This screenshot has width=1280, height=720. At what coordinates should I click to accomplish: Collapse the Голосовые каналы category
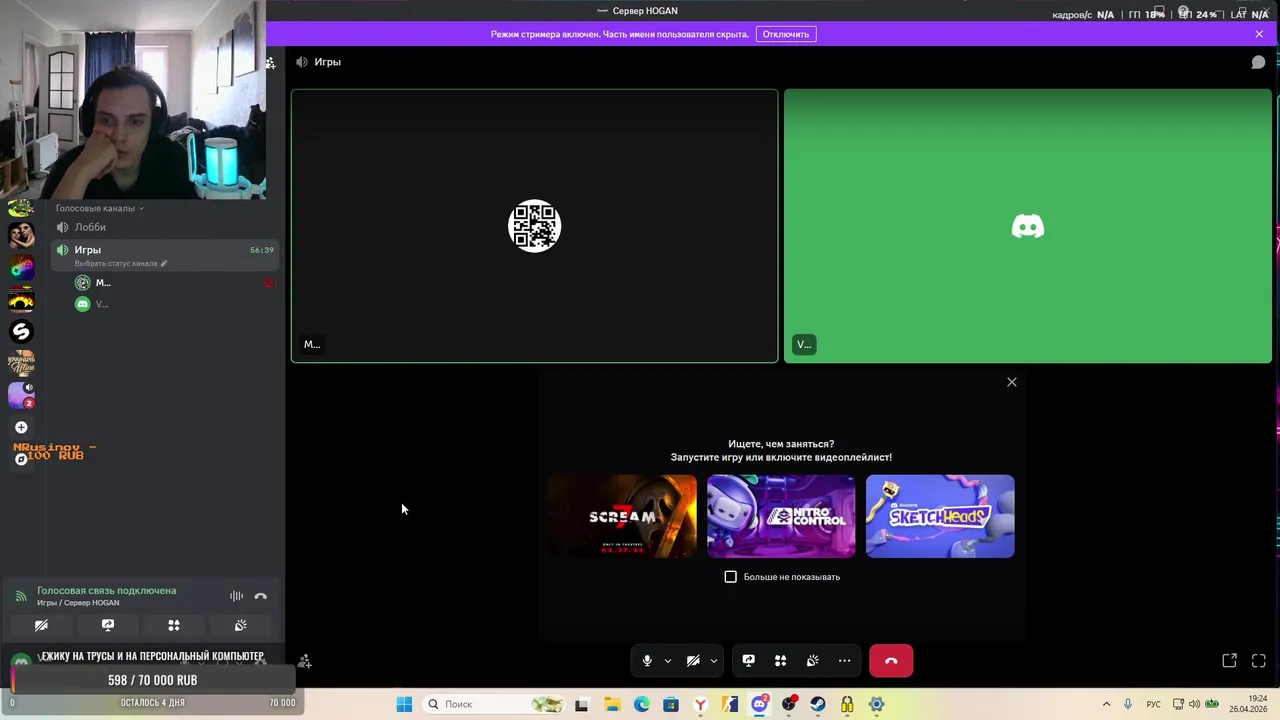click(100, 208)
